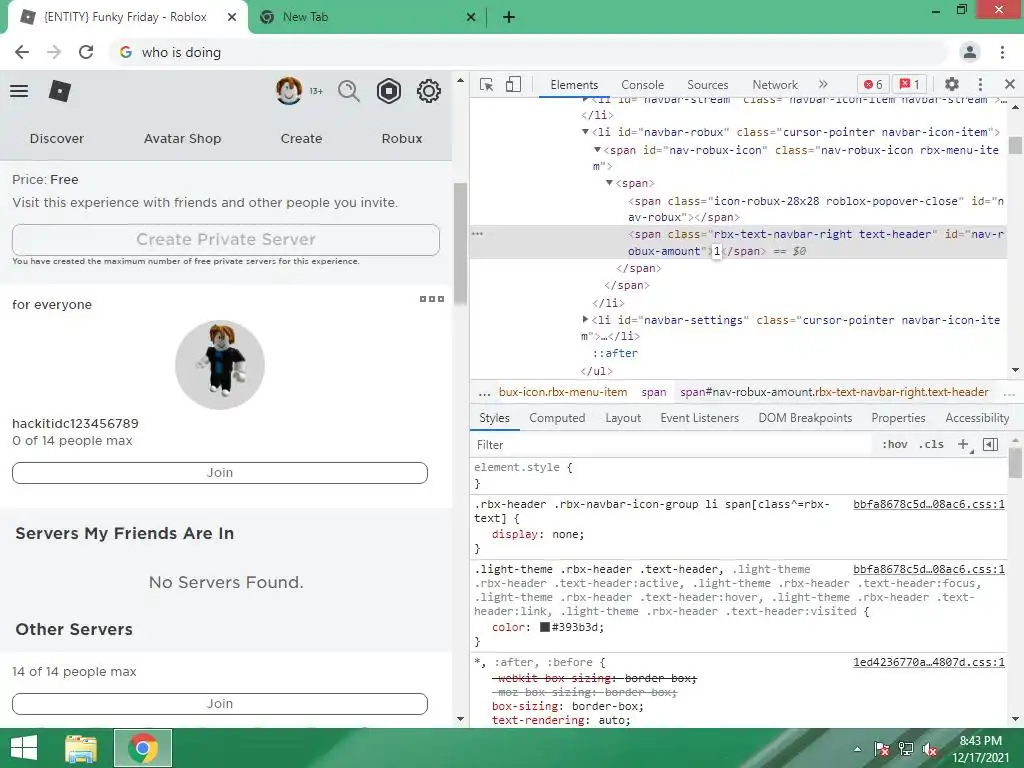Open the DOM Breakpoints pane tab

[805, 418]
